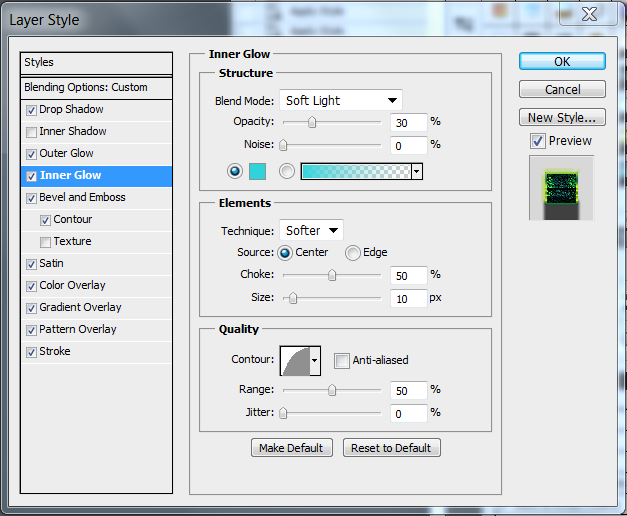This screenshot has width=627, height=516.
Task: Close the Layer Style dialog
Action: click(589, 14)
